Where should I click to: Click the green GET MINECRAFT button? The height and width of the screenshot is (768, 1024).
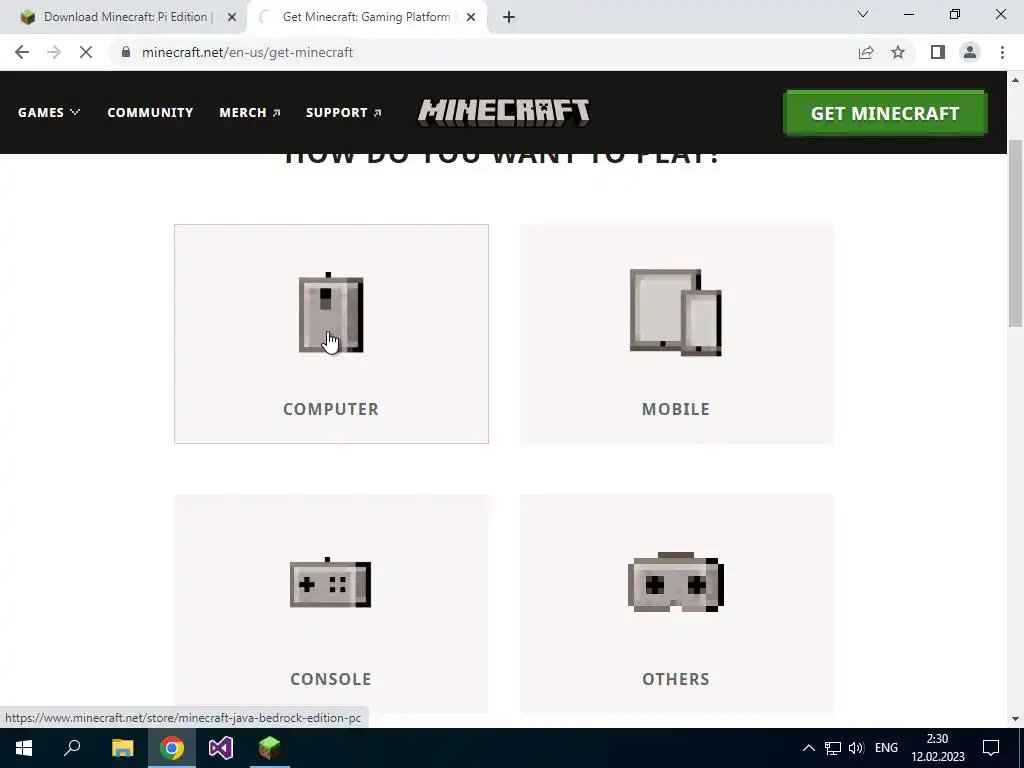tap(885, 113)
